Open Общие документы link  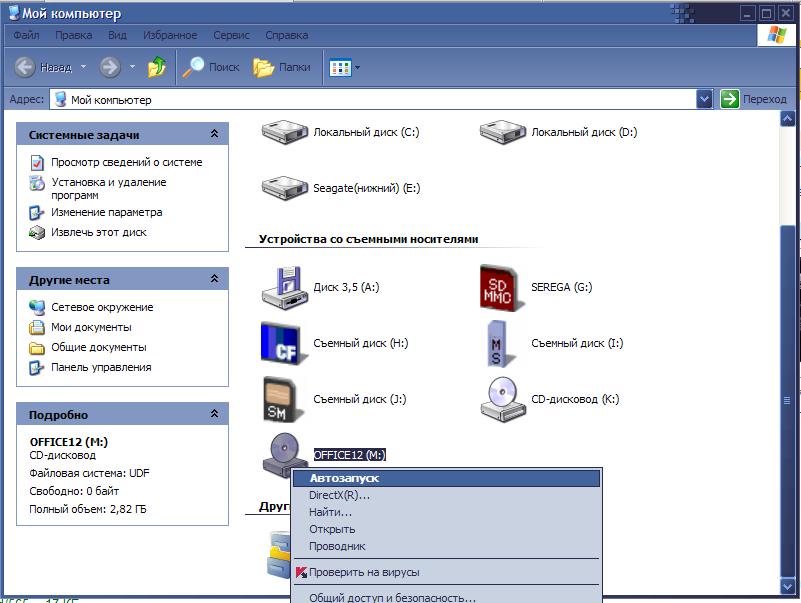coord(99,347)
